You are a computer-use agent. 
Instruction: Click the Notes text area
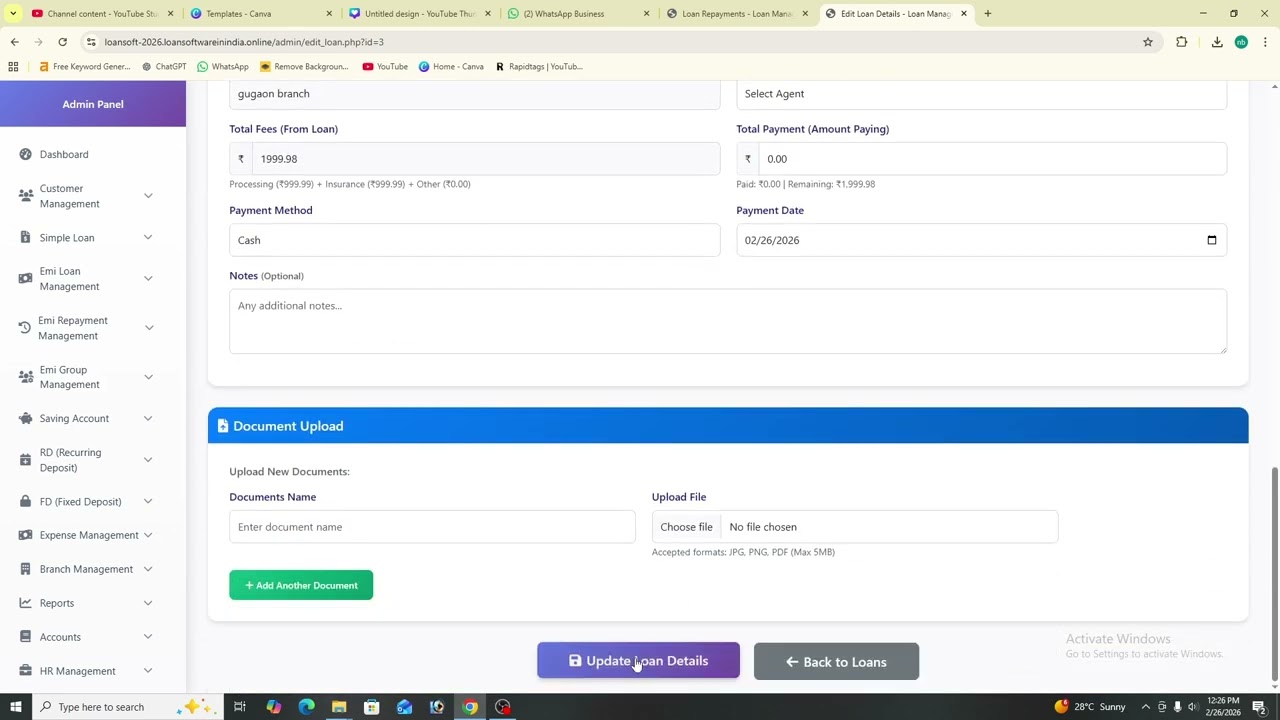[x=728, y=321]
